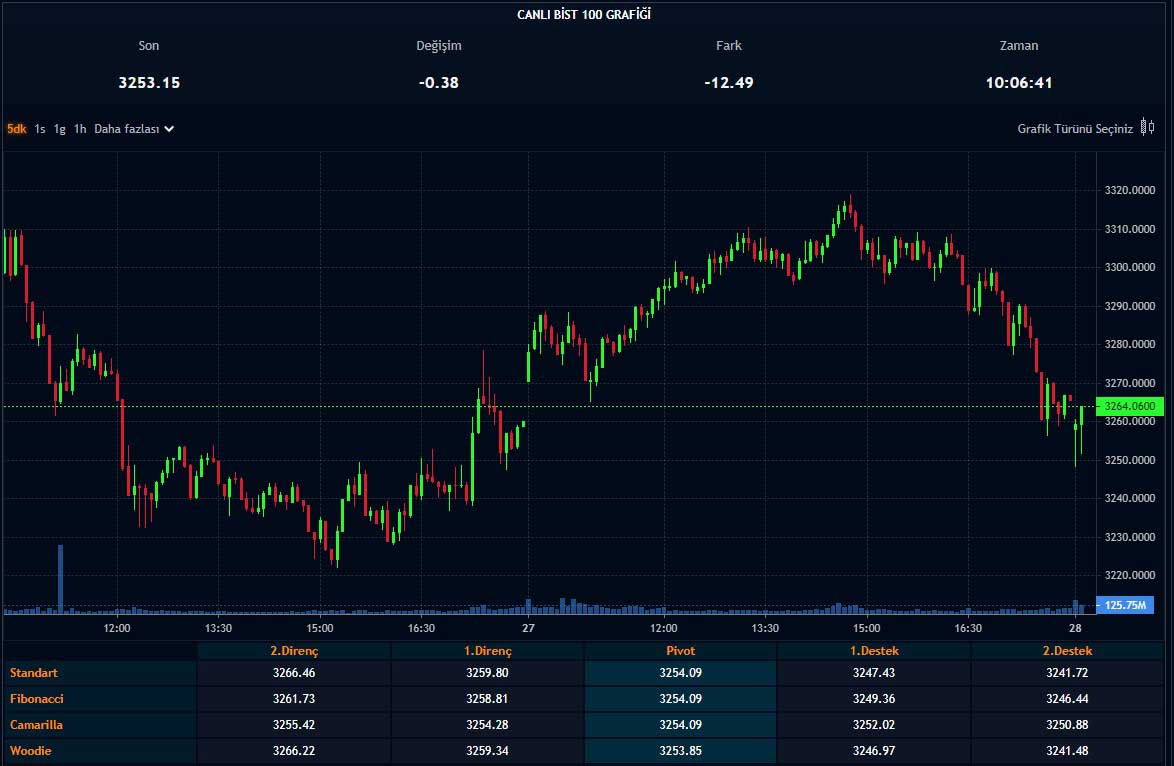Image resolution: width=1174 pixels, height=766 pixels.
Task: Click the Standart row label
Action: 34,672
